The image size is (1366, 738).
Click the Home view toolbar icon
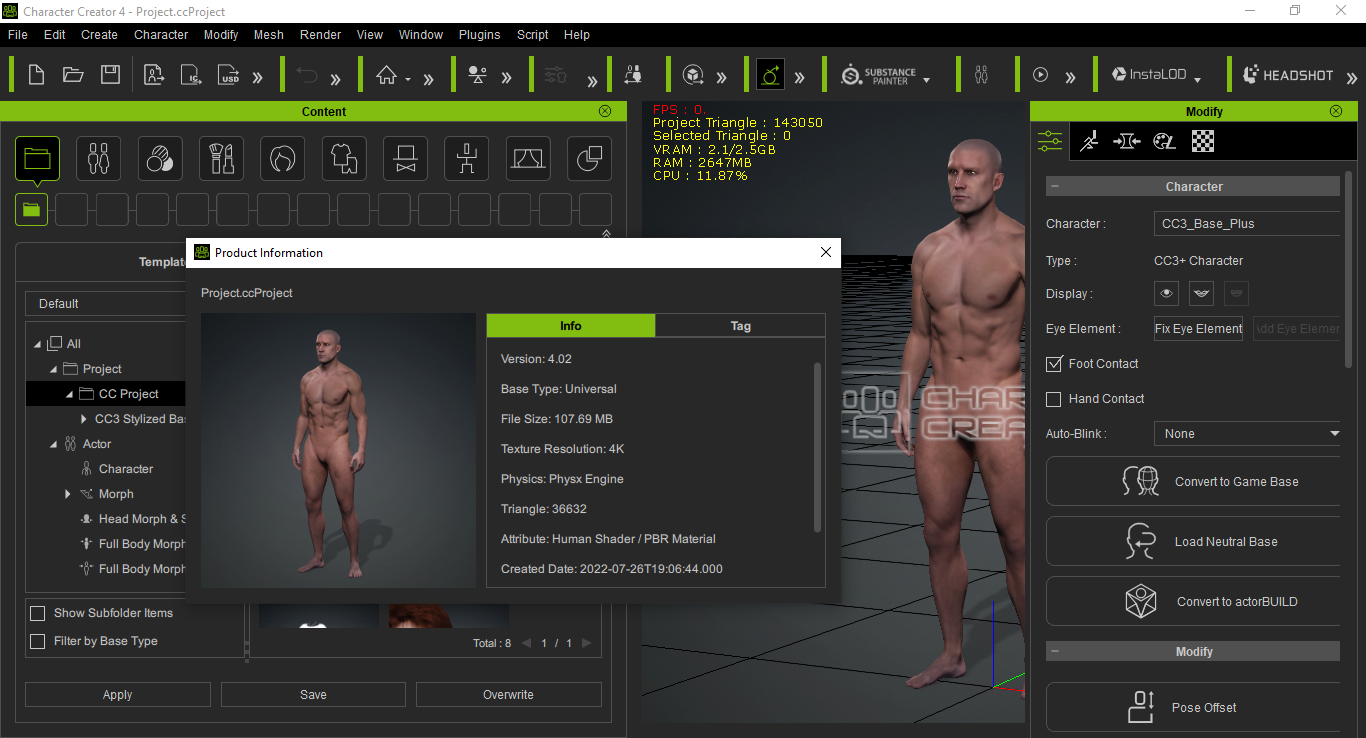coord(386,75)
